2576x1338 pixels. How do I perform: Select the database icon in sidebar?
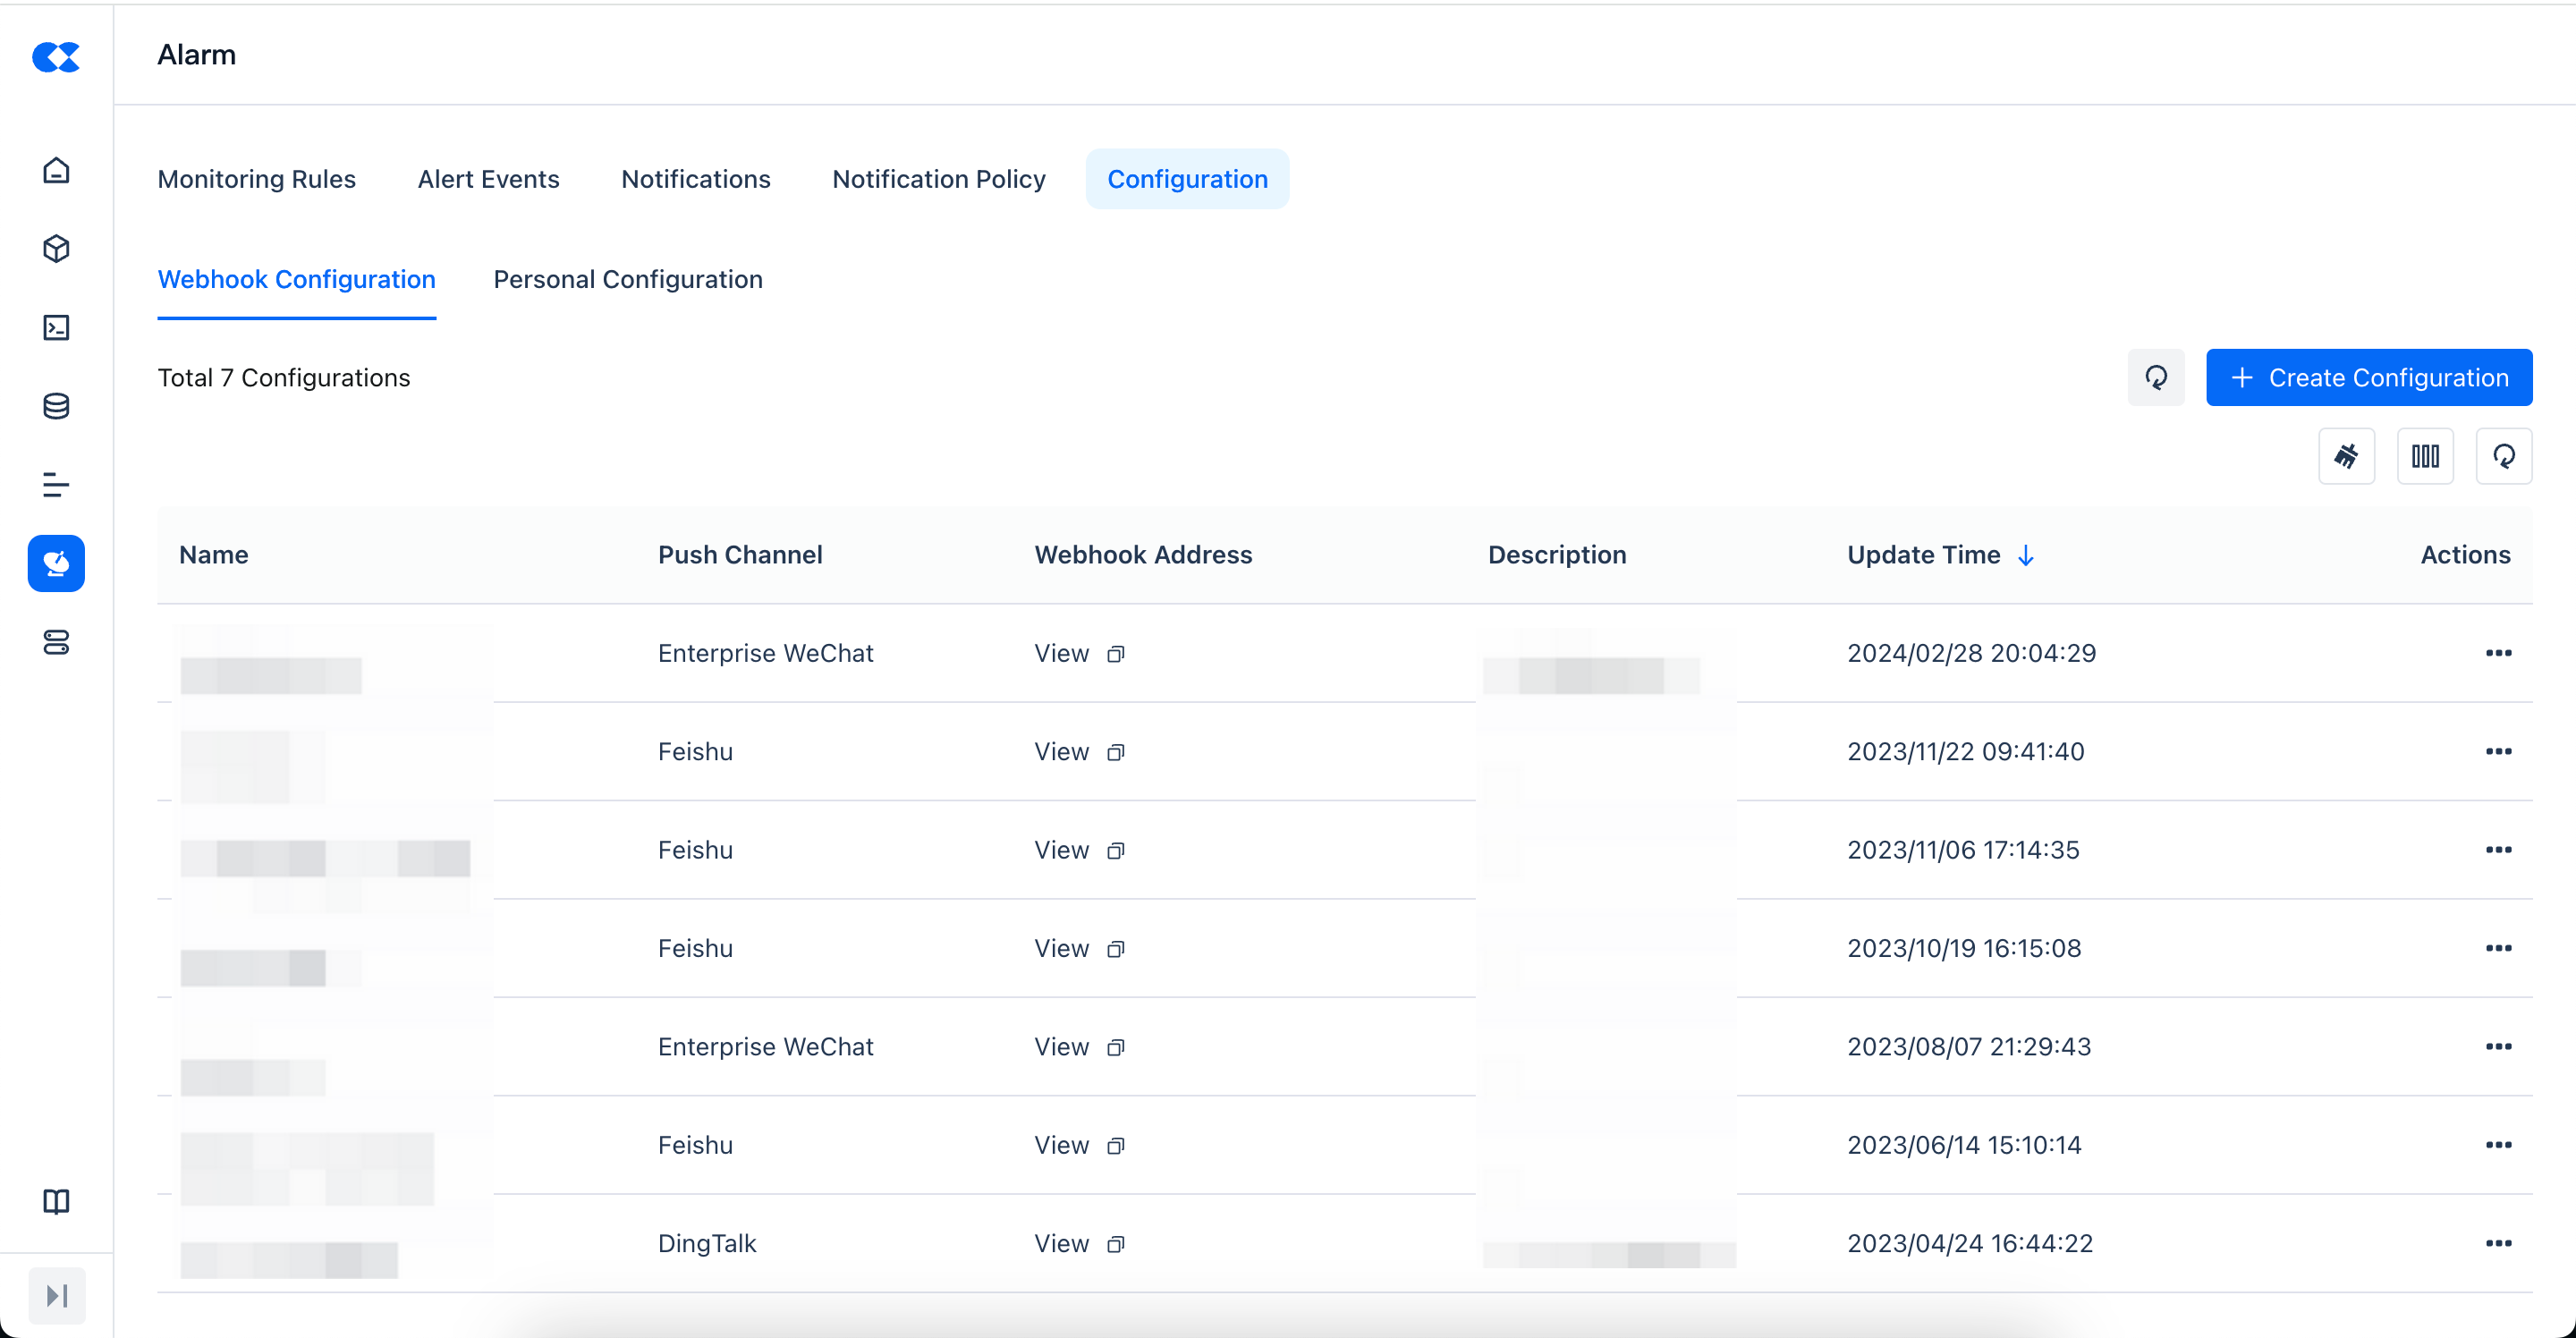[56, 406]
